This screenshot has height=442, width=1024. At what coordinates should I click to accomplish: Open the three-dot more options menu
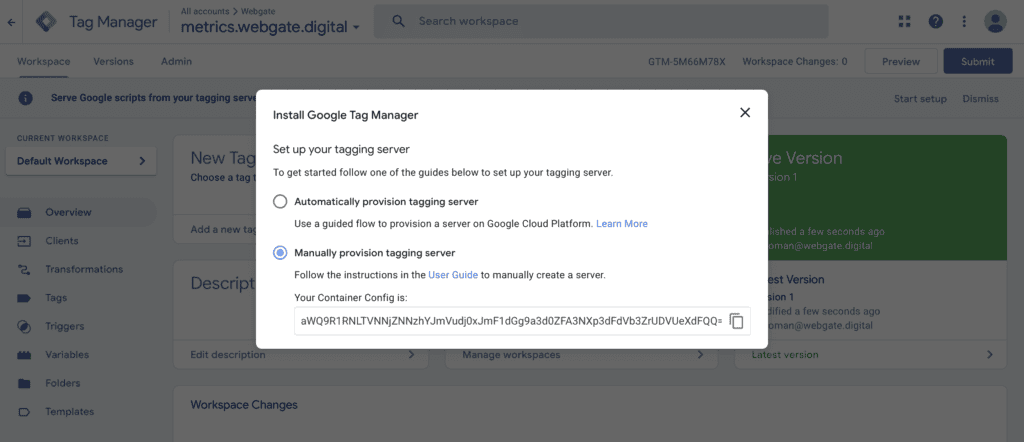point(964,21)
